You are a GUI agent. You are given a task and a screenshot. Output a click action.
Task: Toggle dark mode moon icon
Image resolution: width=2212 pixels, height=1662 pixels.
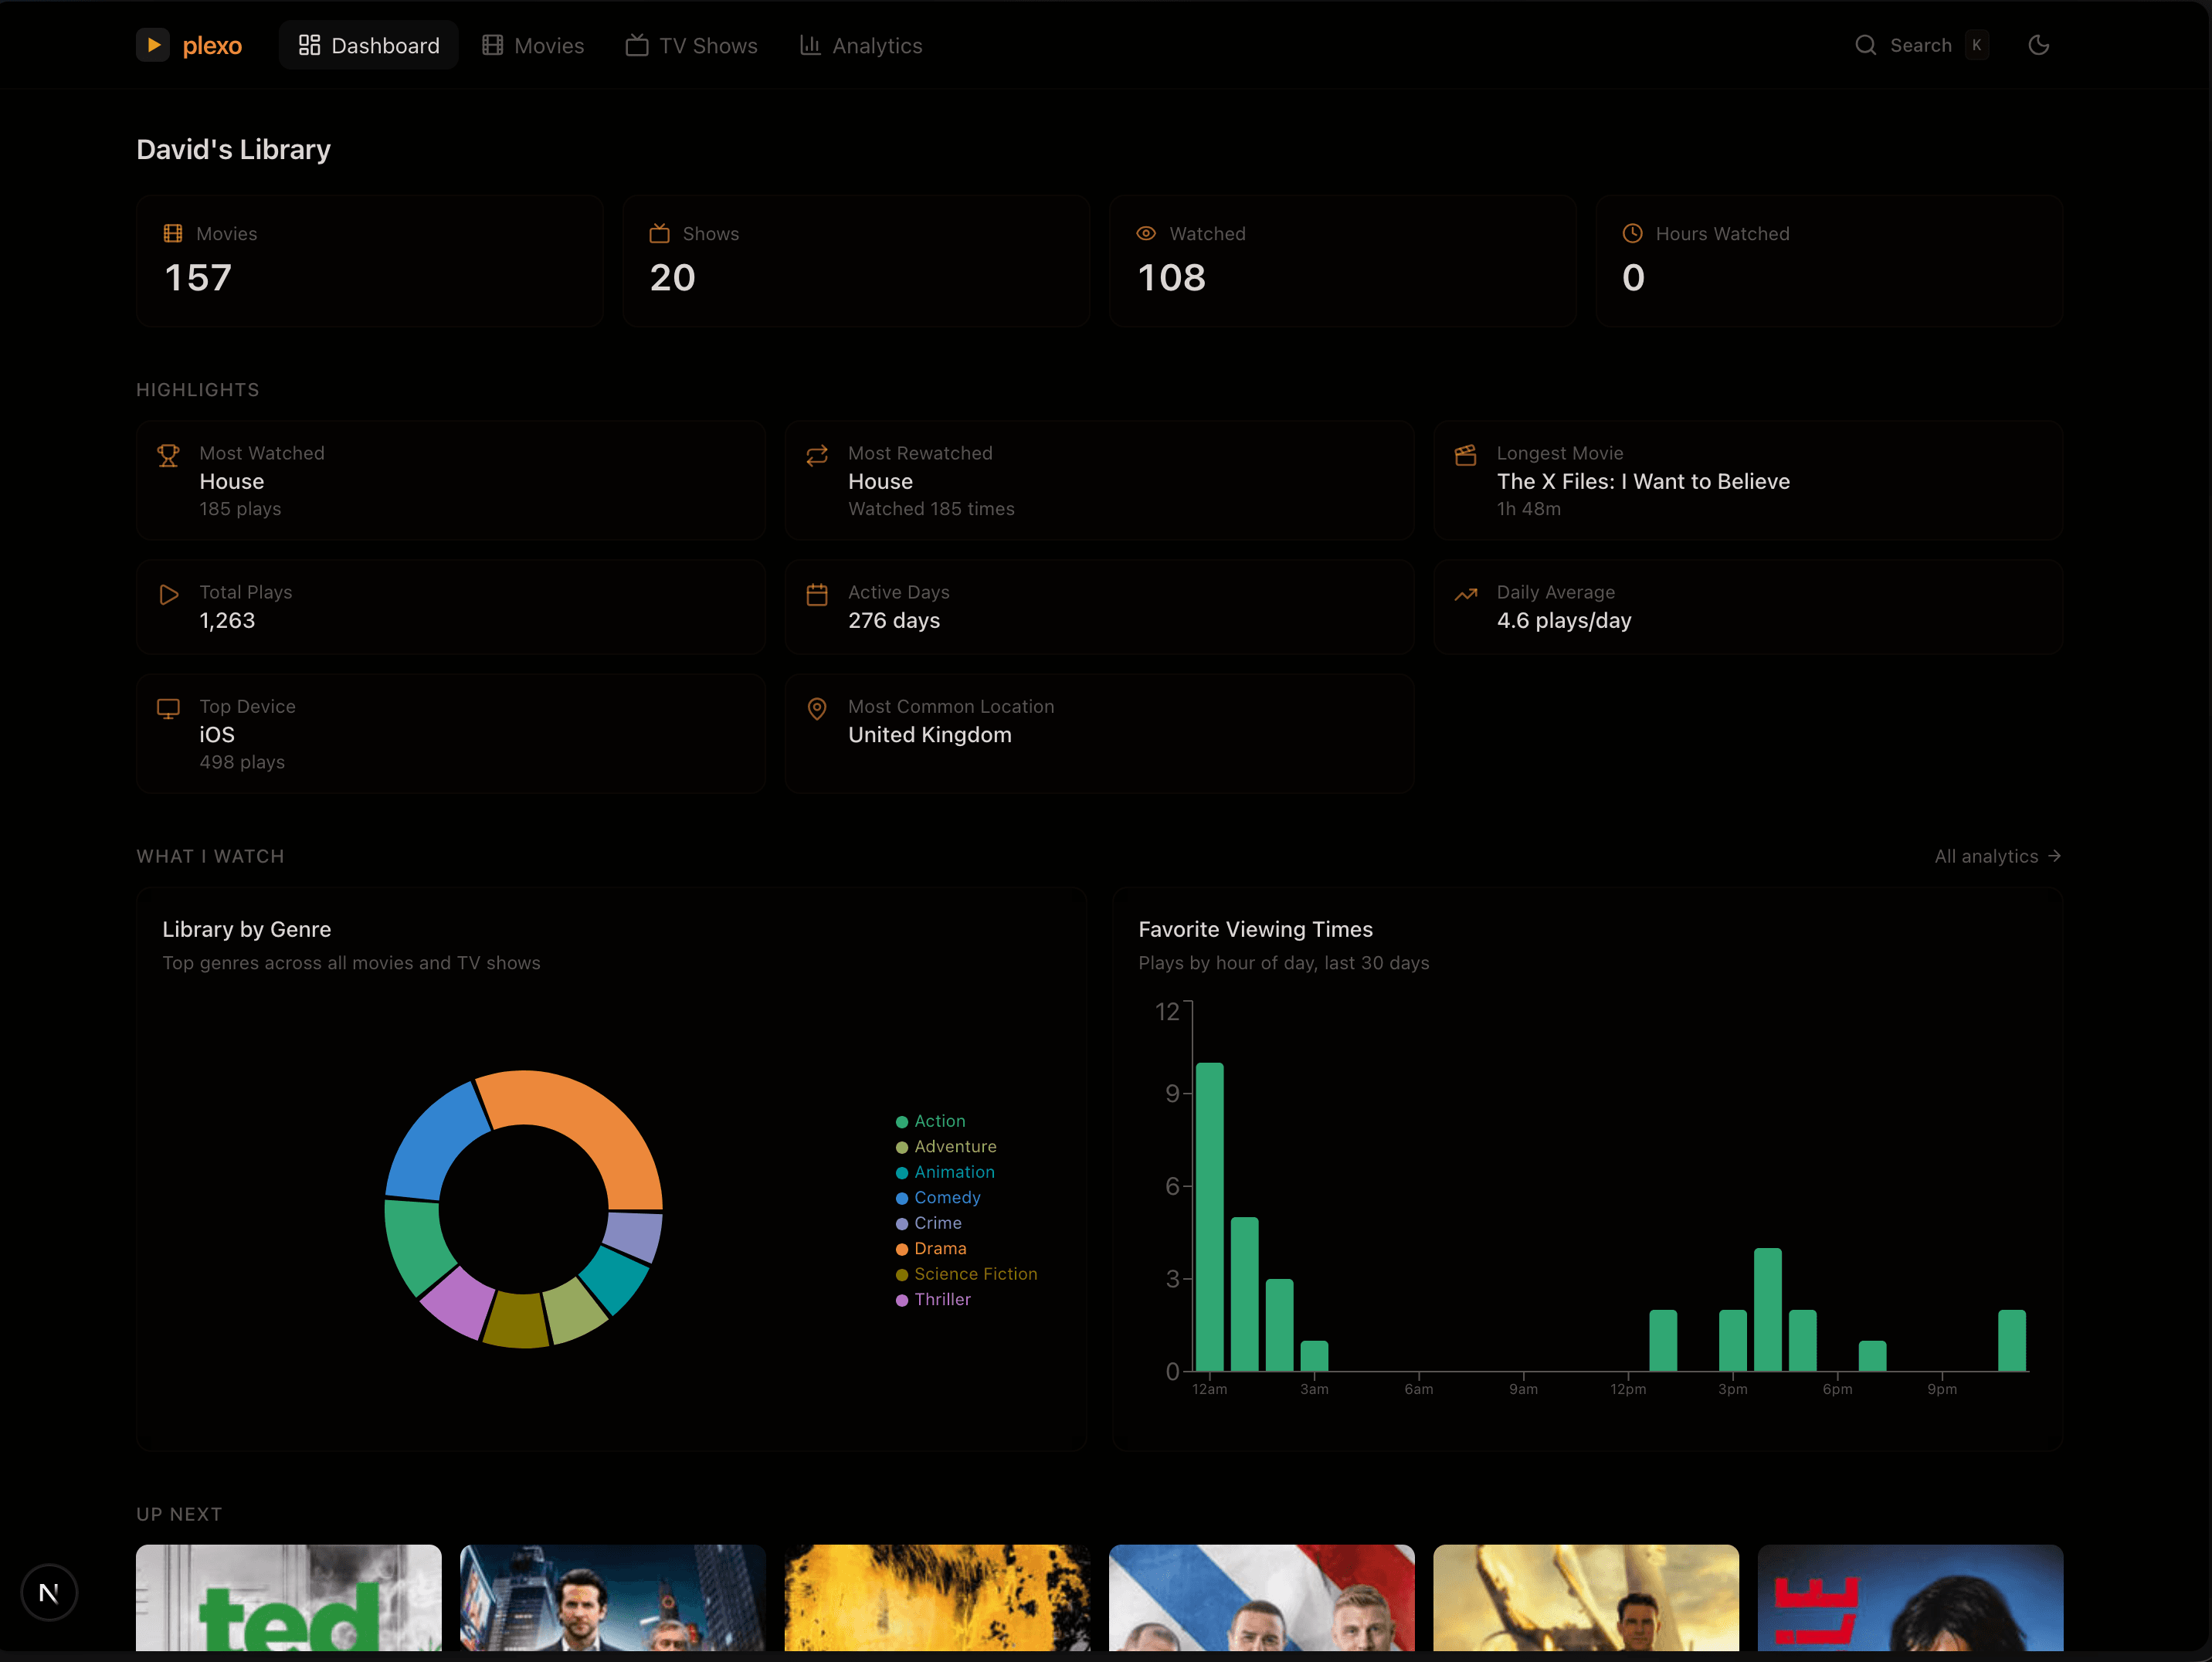(x=2038, y=45)
